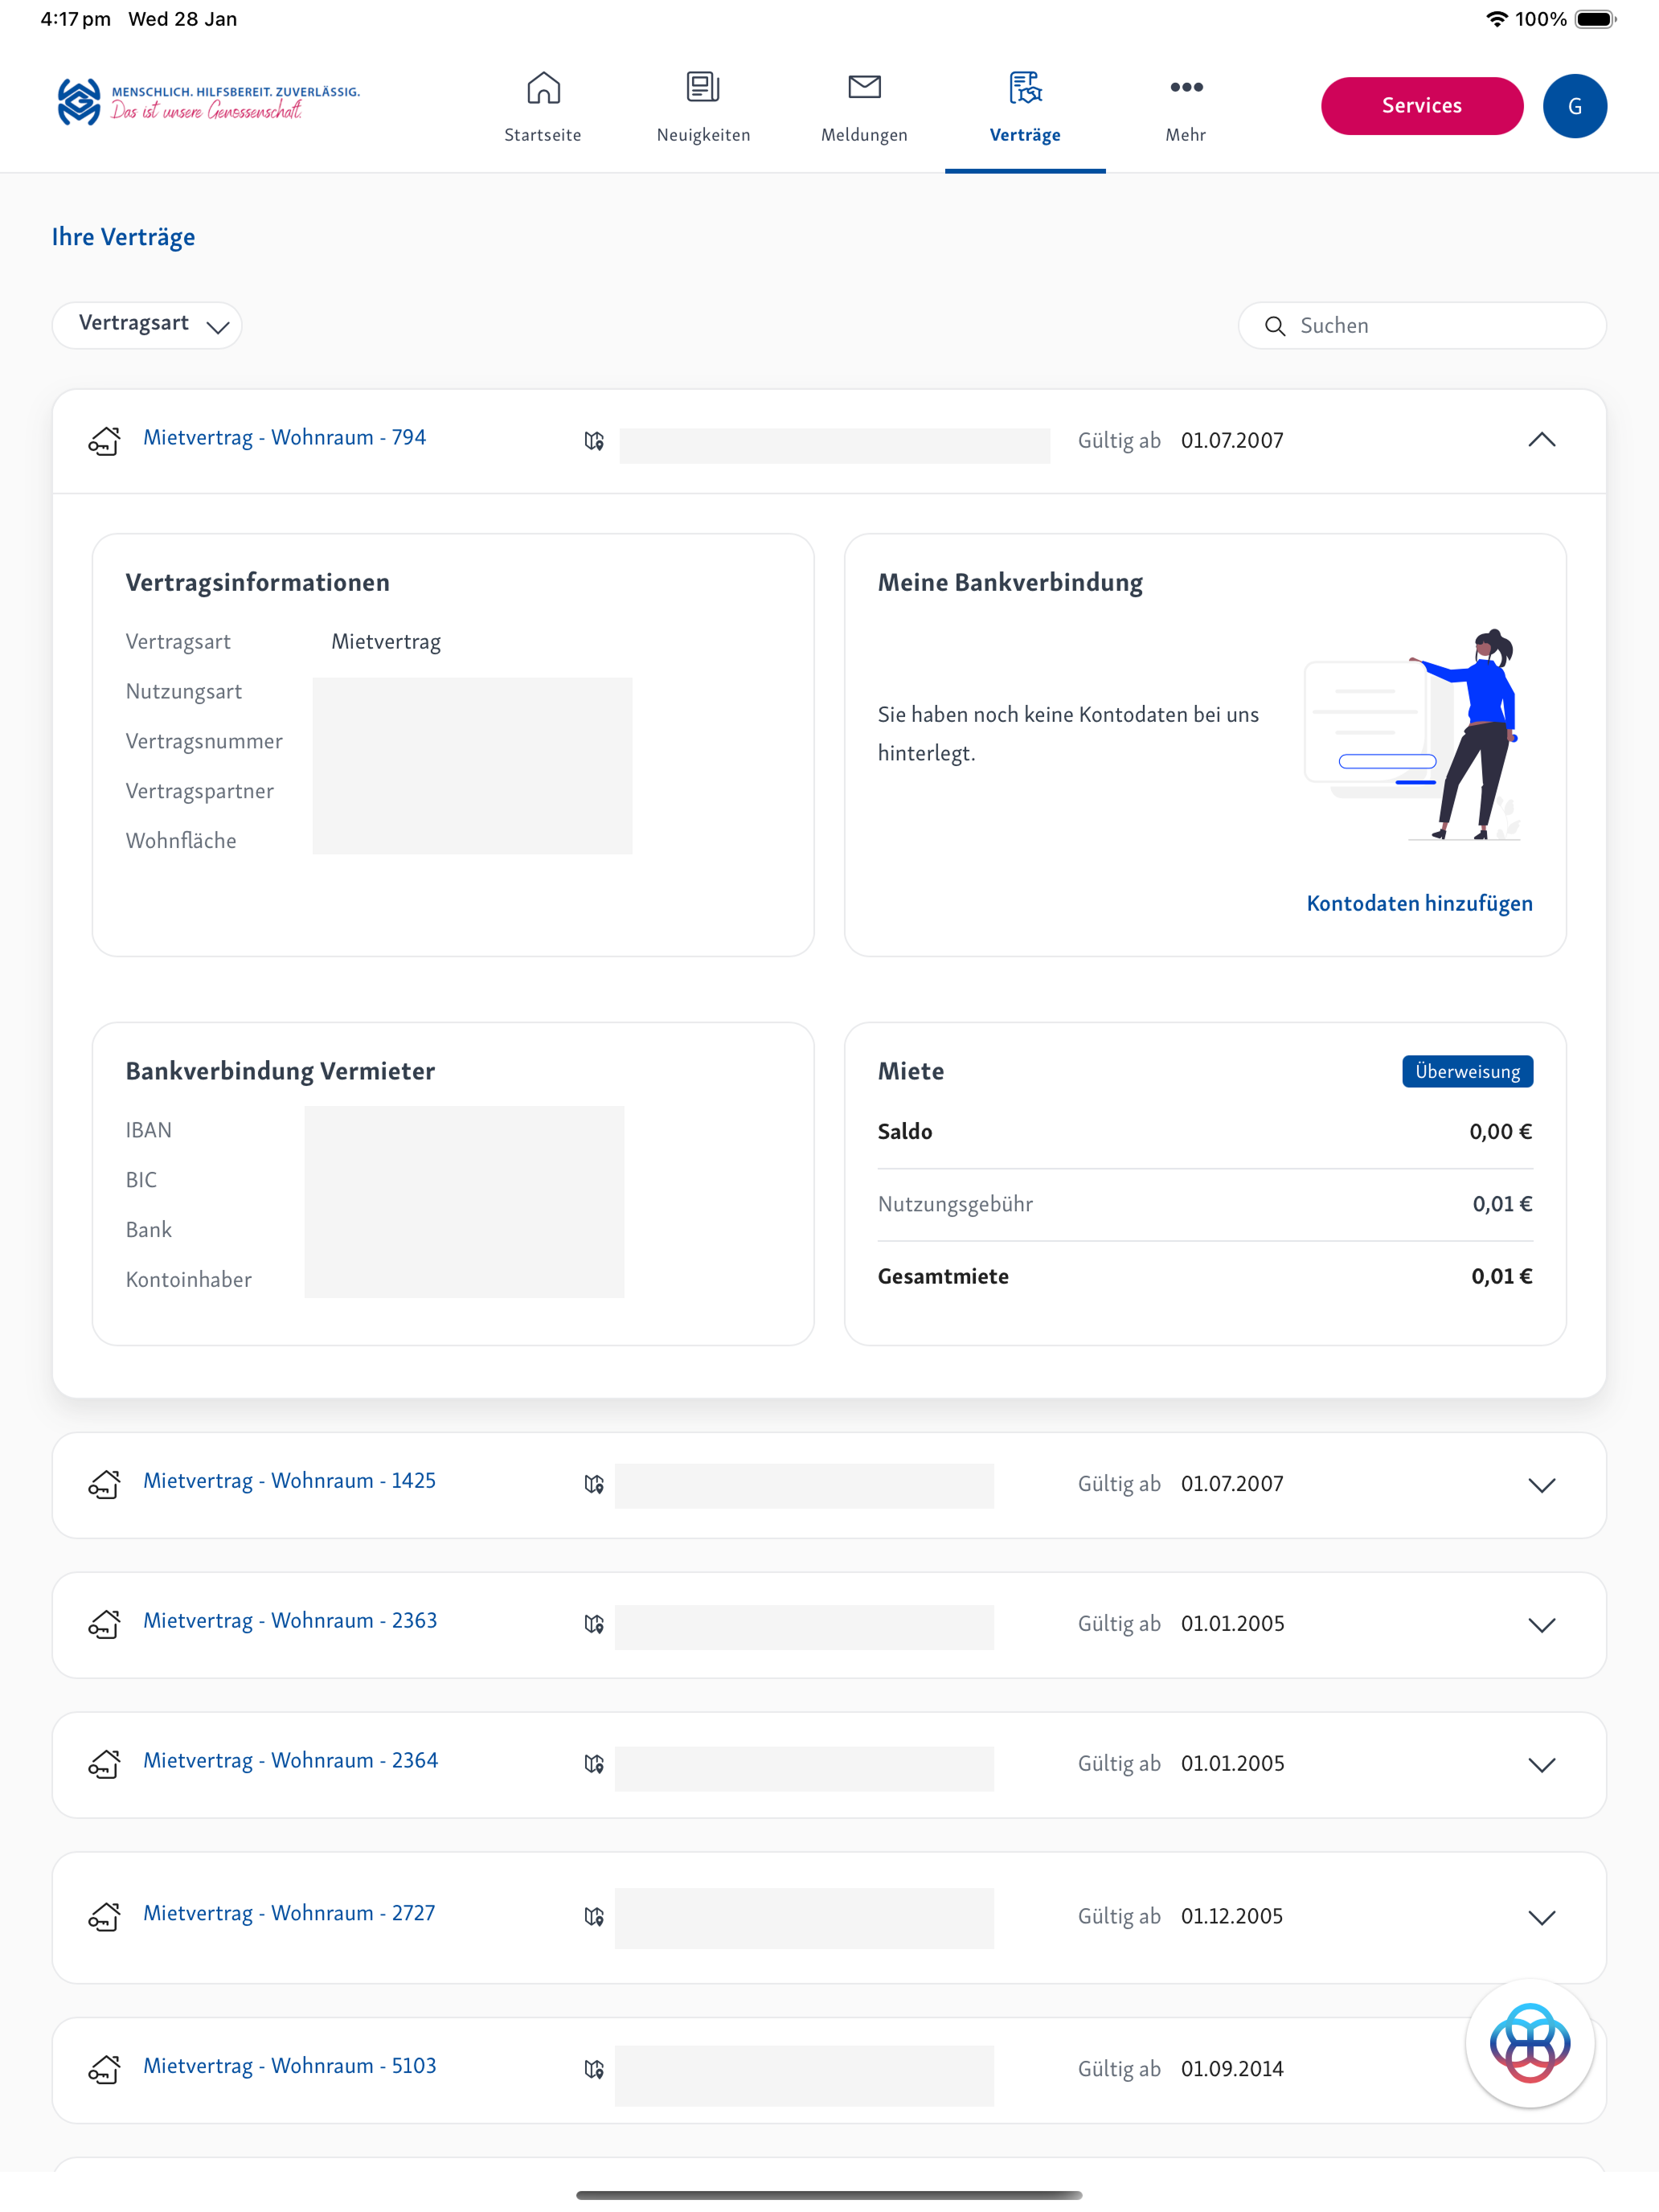Open link Mietvertrag - Wohnraum - 794

pyautogui.click(x=284, y=438)
